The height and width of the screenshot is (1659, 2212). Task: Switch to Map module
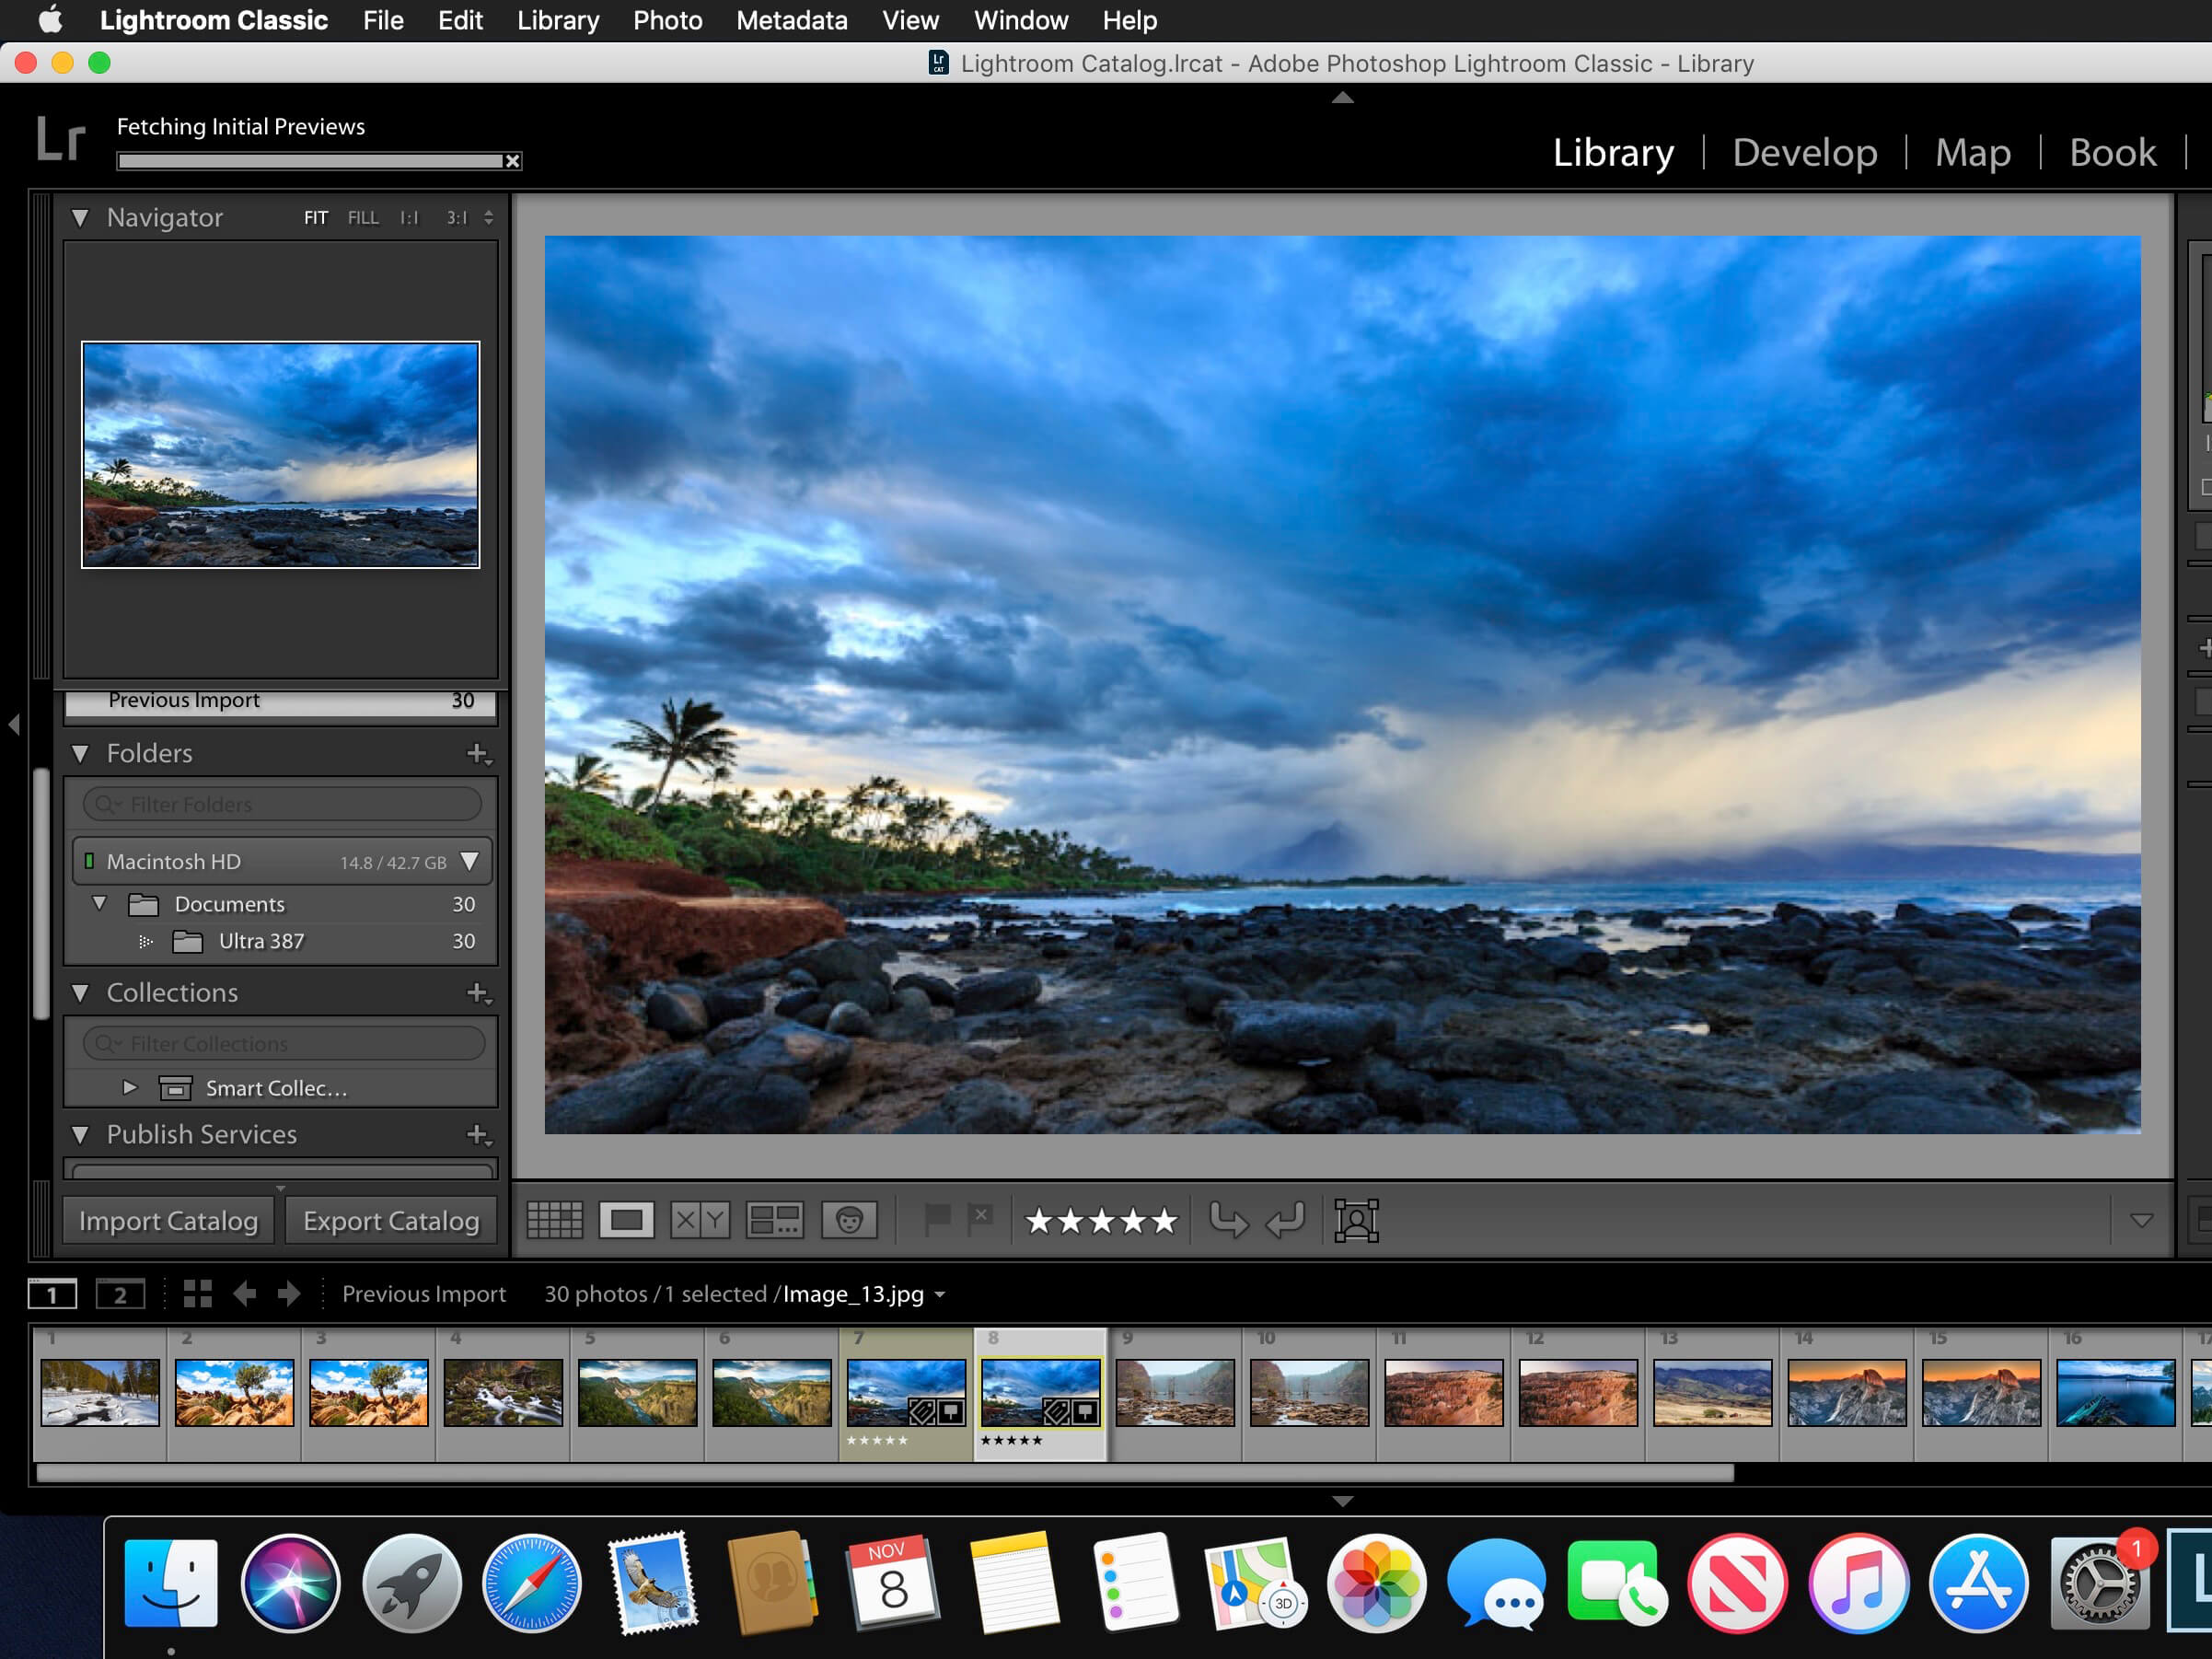[1973, 152]
